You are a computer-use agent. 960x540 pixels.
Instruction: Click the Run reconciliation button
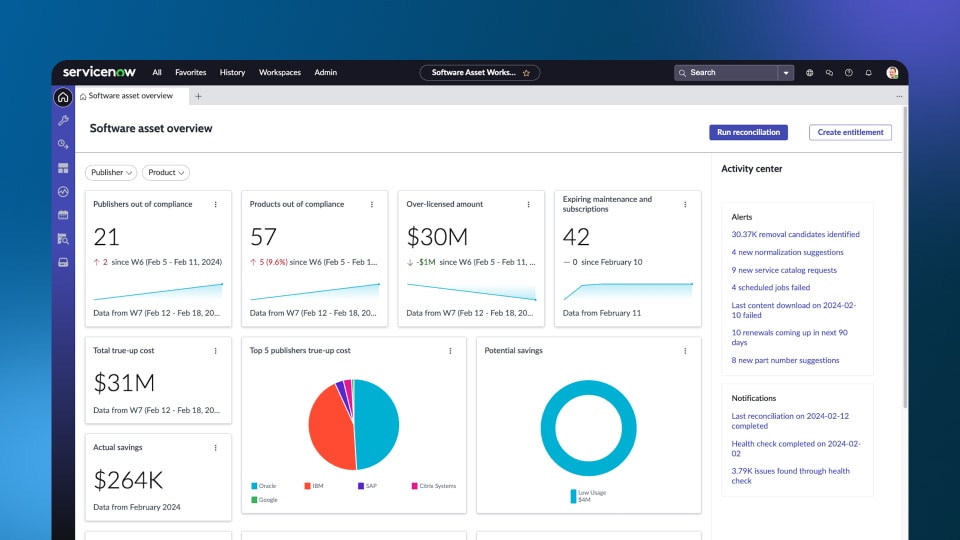point(748,132)
